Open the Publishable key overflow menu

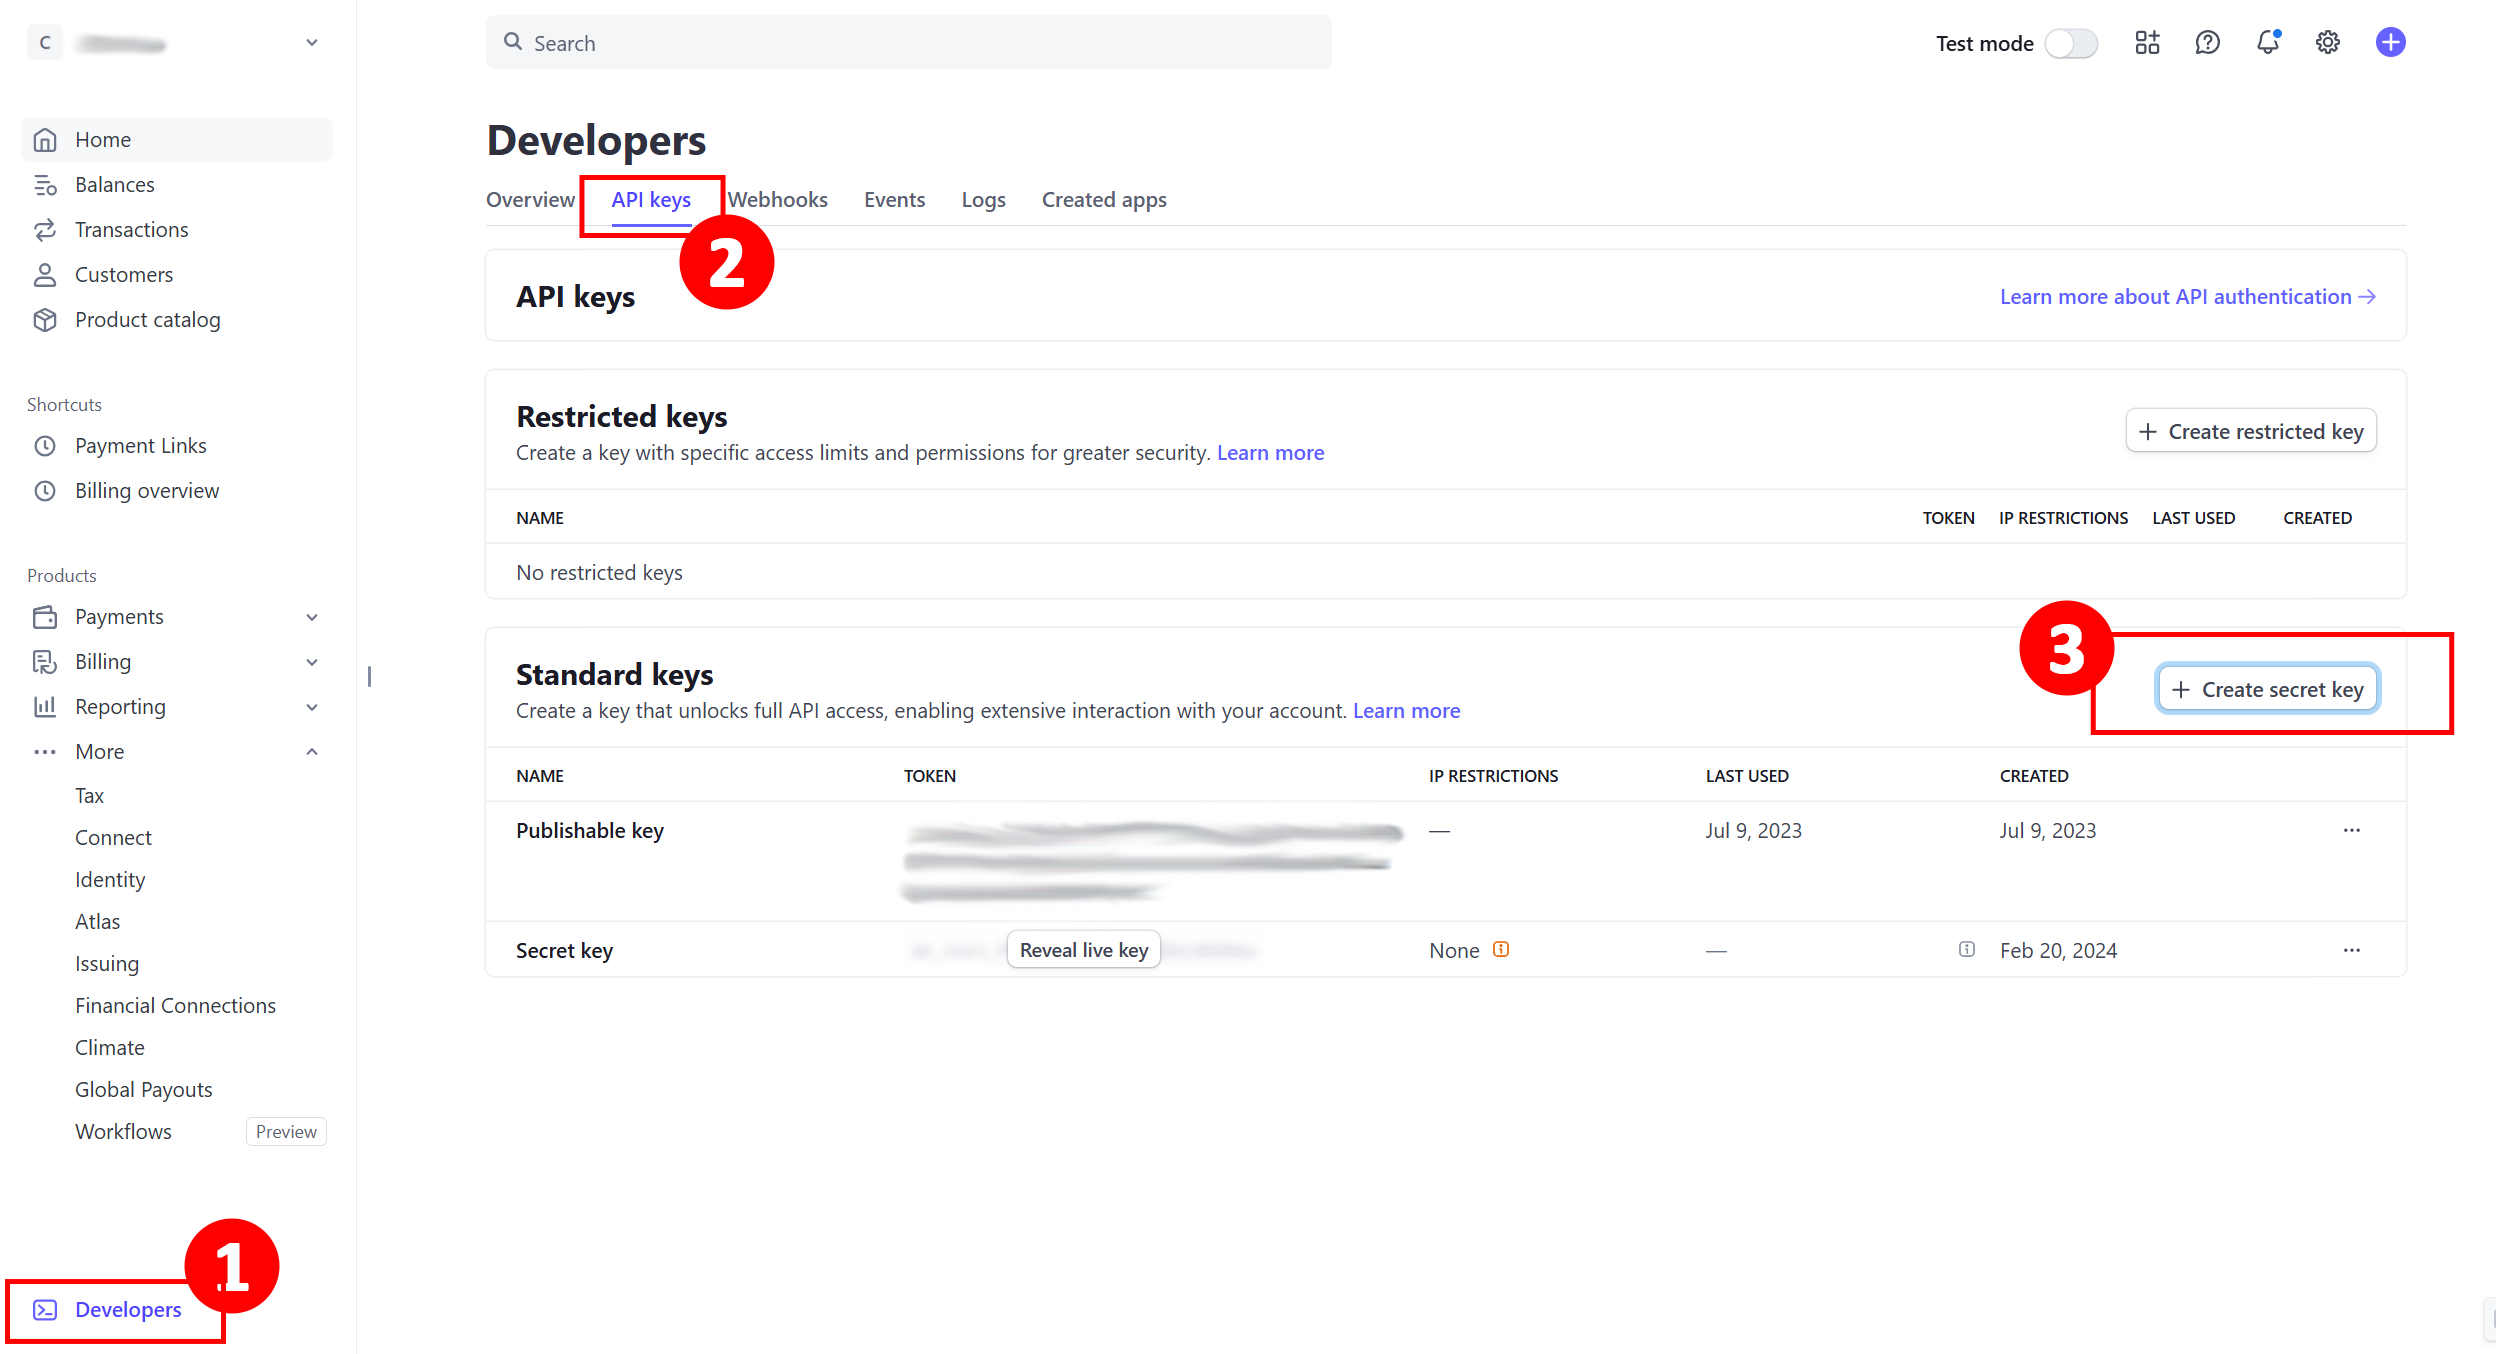pos(2352,831)
